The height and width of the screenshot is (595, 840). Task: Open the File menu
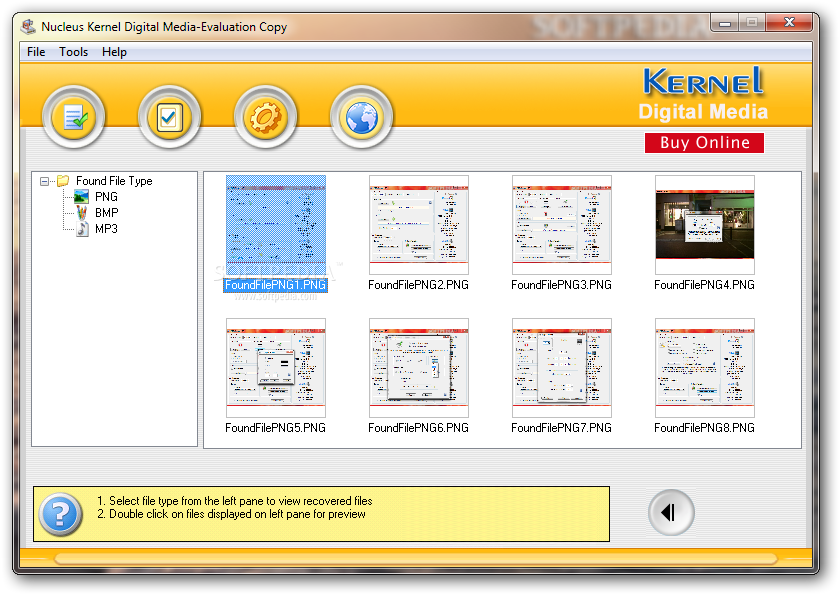(36, 52)
